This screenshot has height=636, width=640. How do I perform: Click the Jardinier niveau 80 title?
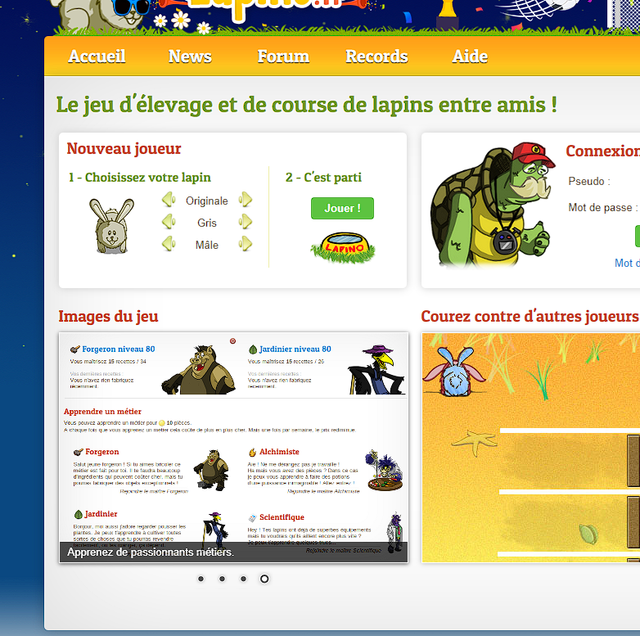(295, 349)
